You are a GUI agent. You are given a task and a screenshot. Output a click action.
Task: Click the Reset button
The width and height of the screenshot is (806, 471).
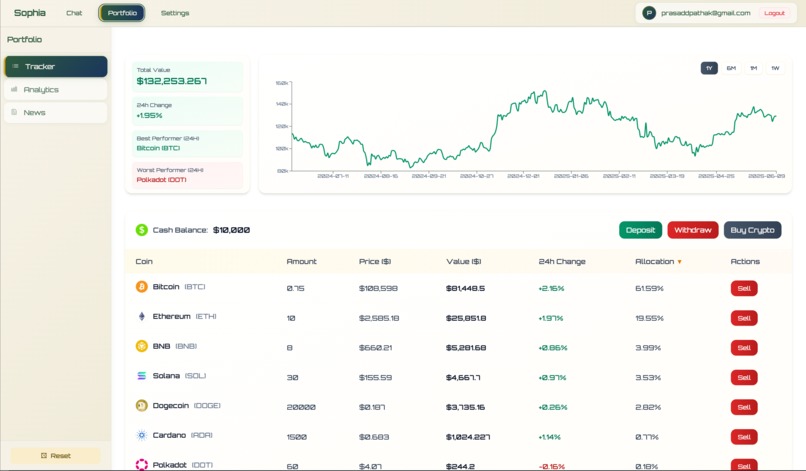point(56,456)
